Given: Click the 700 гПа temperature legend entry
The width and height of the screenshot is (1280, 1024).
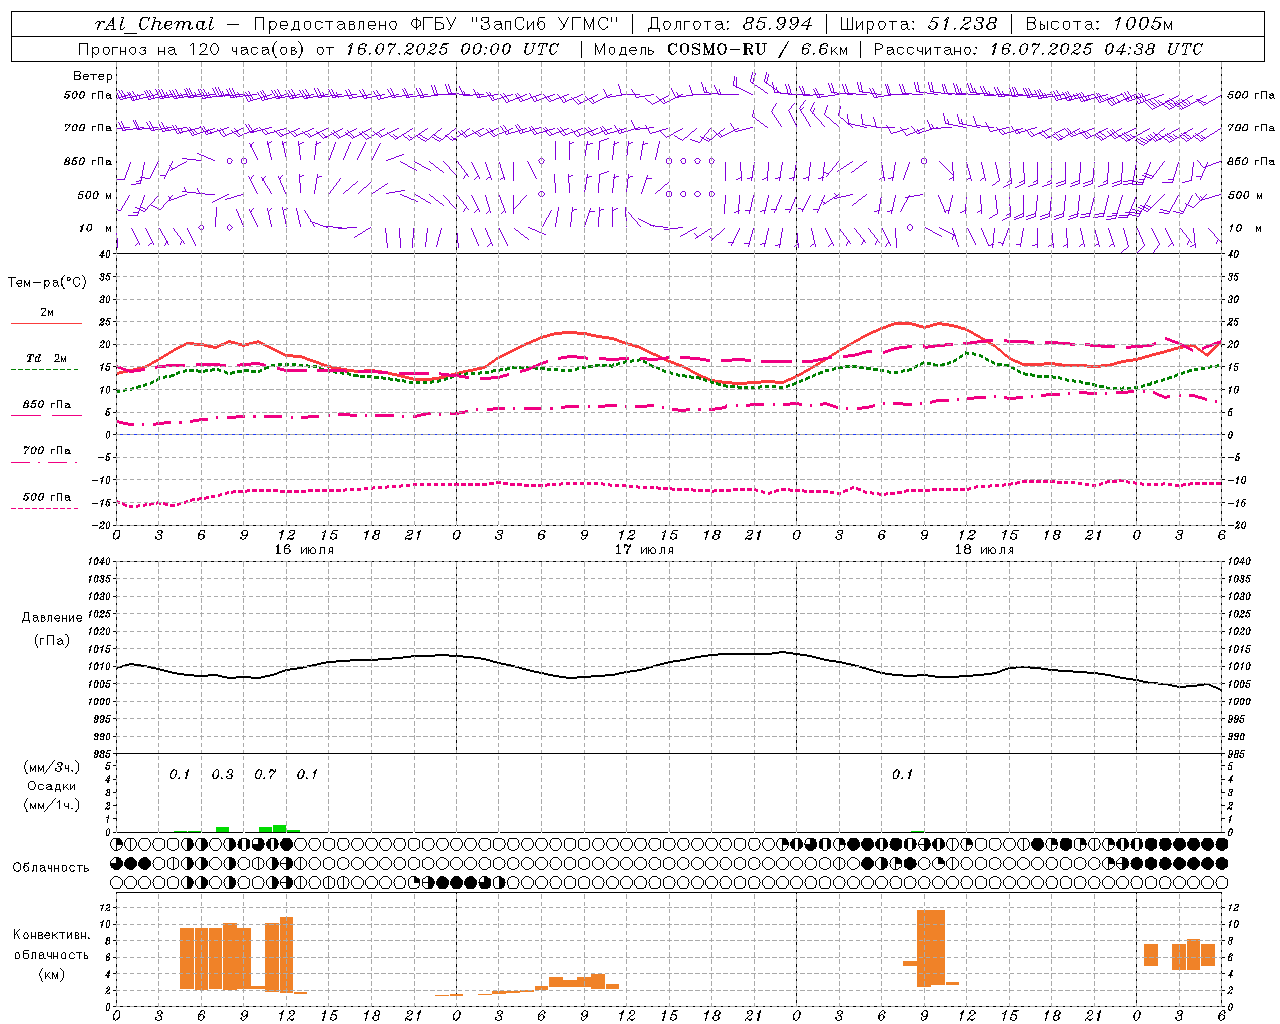Looking at the screenshot, I should [46, 451].
